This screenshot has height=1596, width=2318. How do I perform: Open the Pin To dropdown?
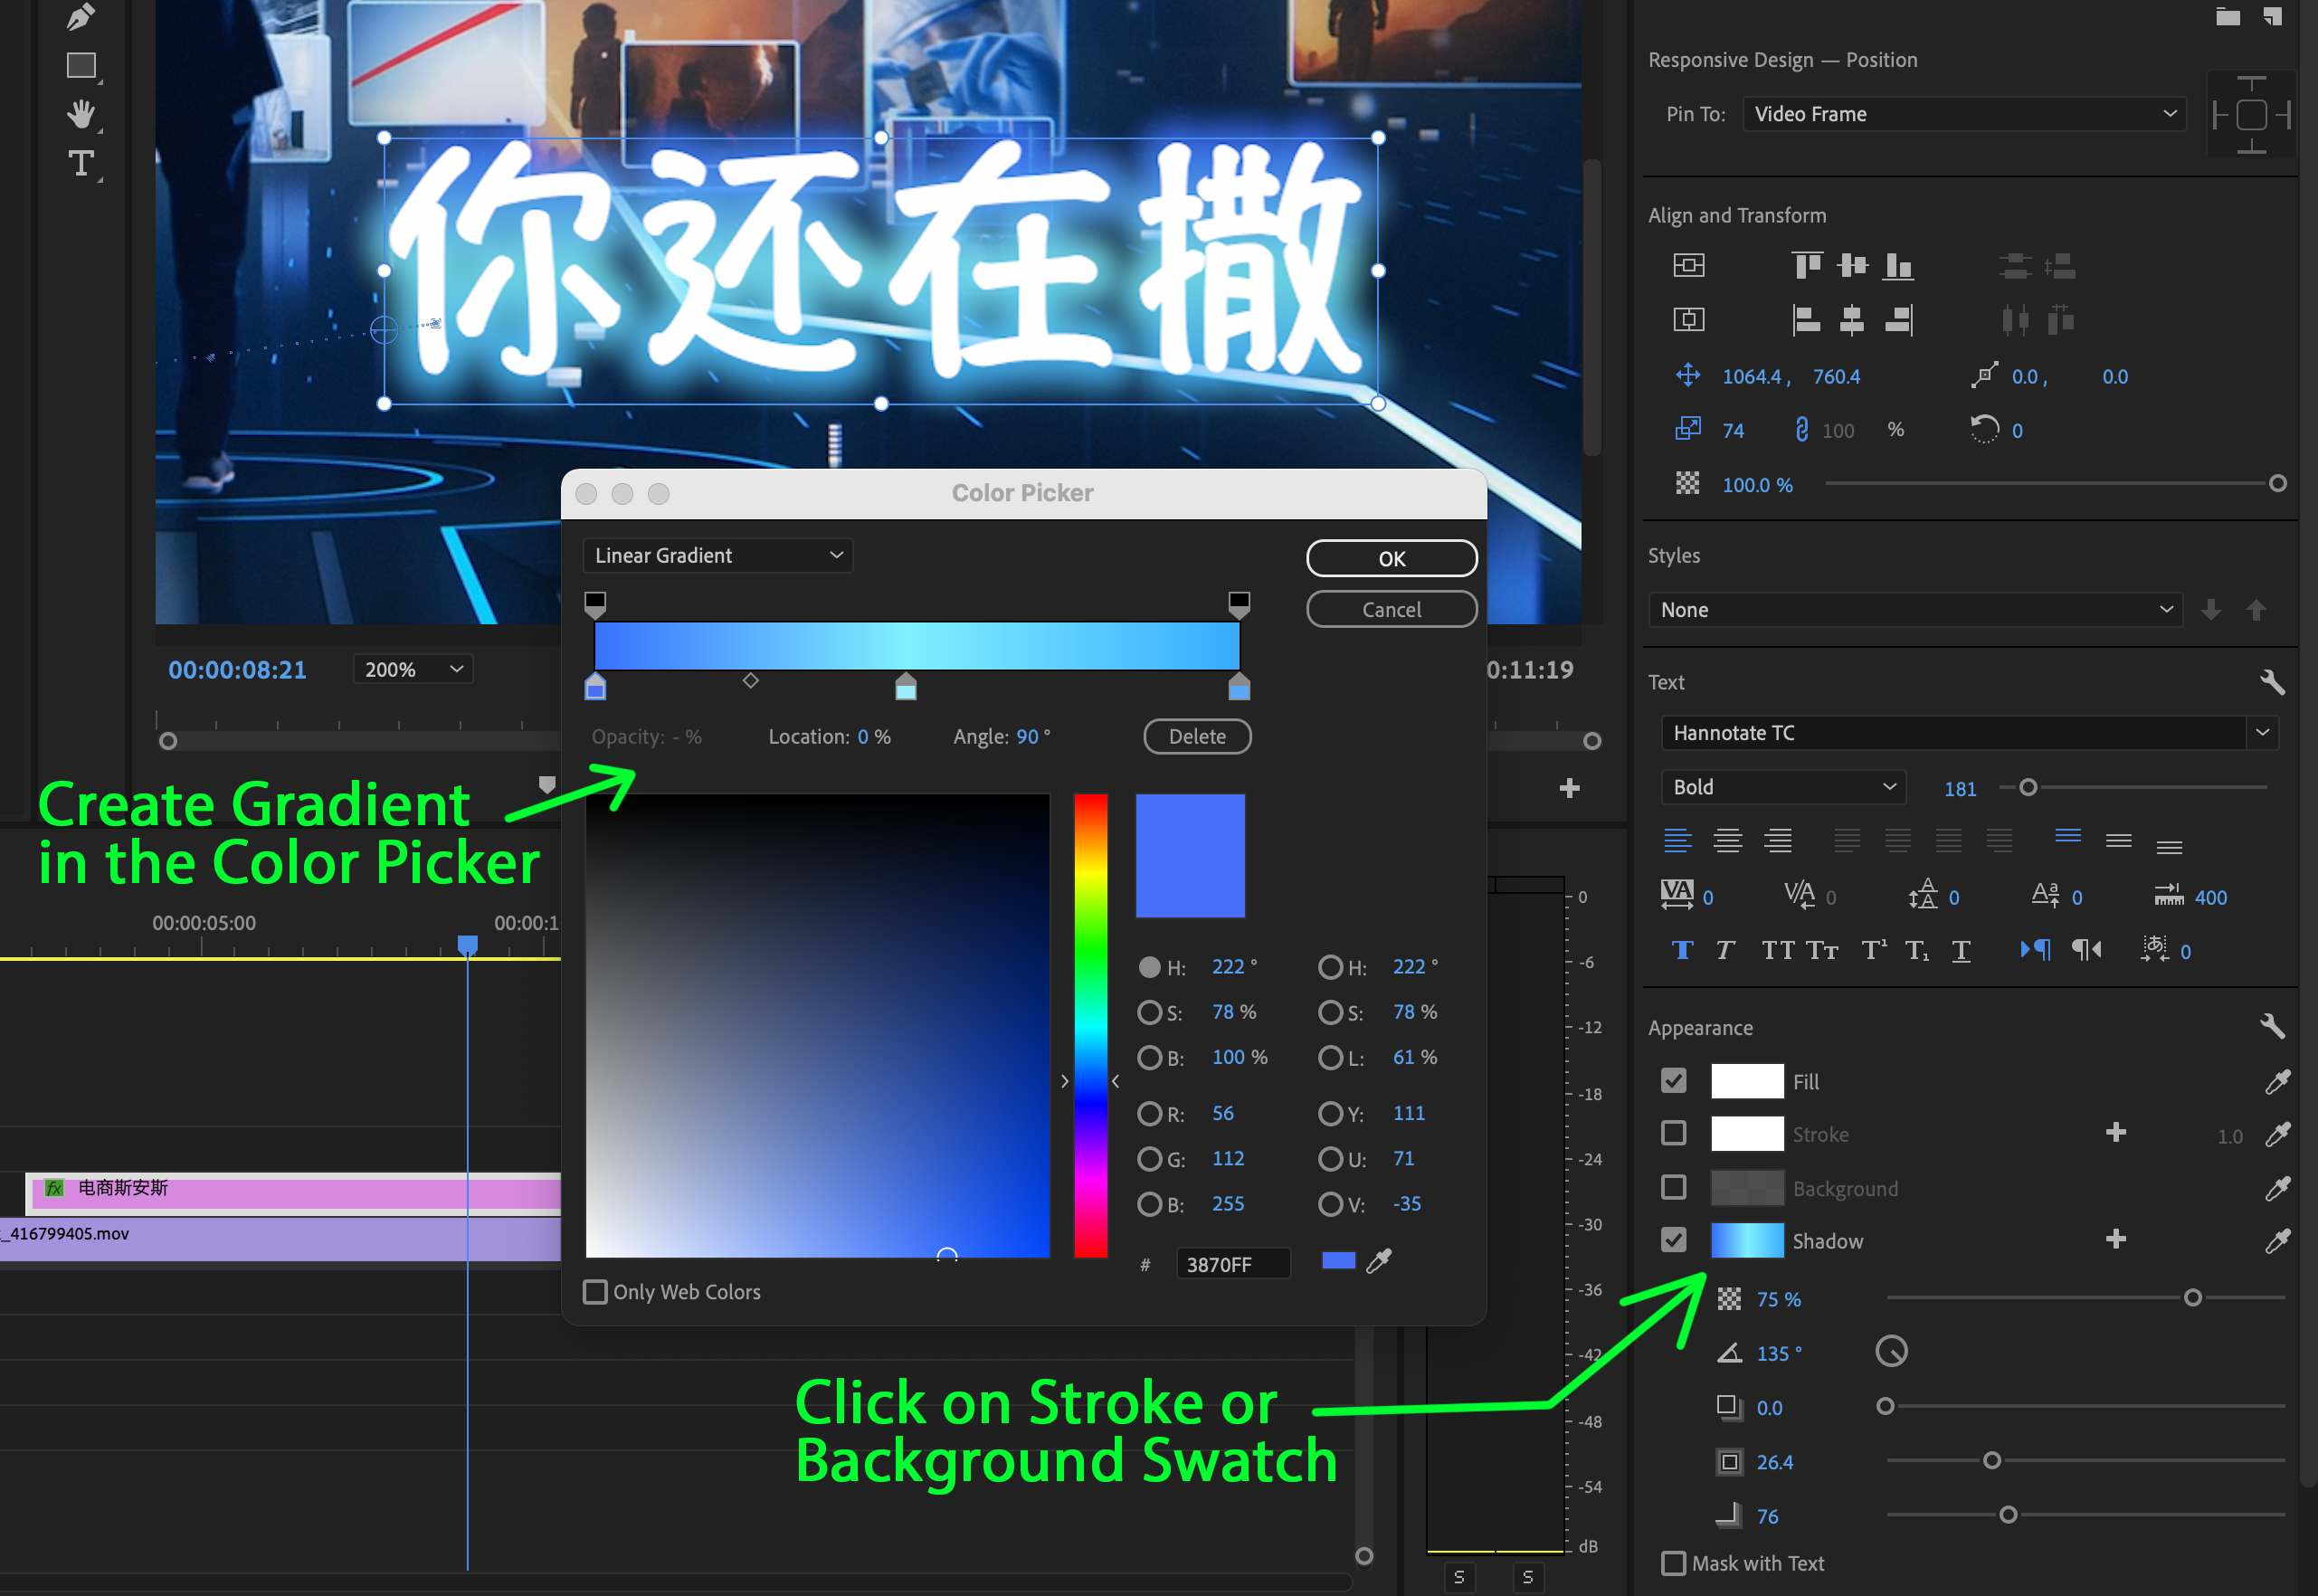(x=1963, y=113)
